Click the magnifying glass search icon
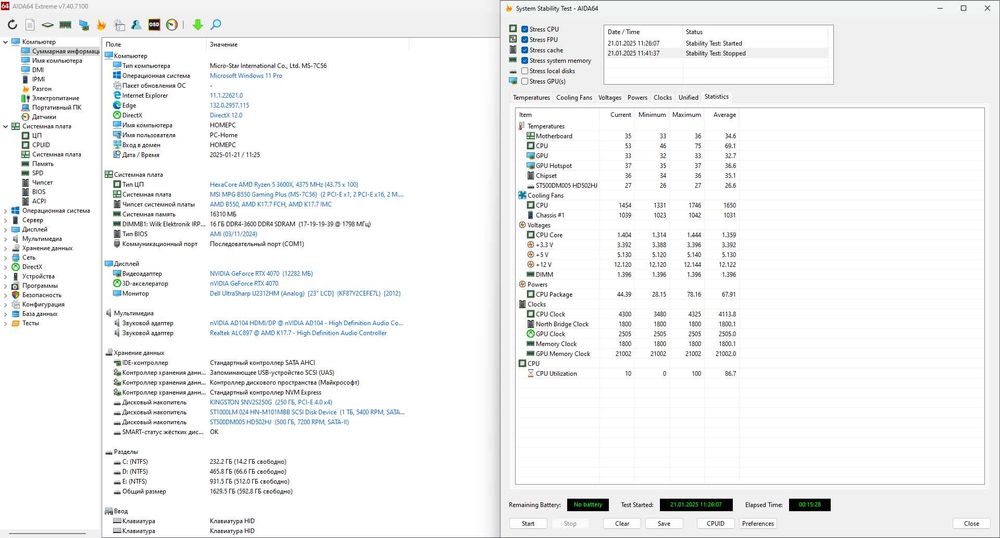 tap(215, 25)
